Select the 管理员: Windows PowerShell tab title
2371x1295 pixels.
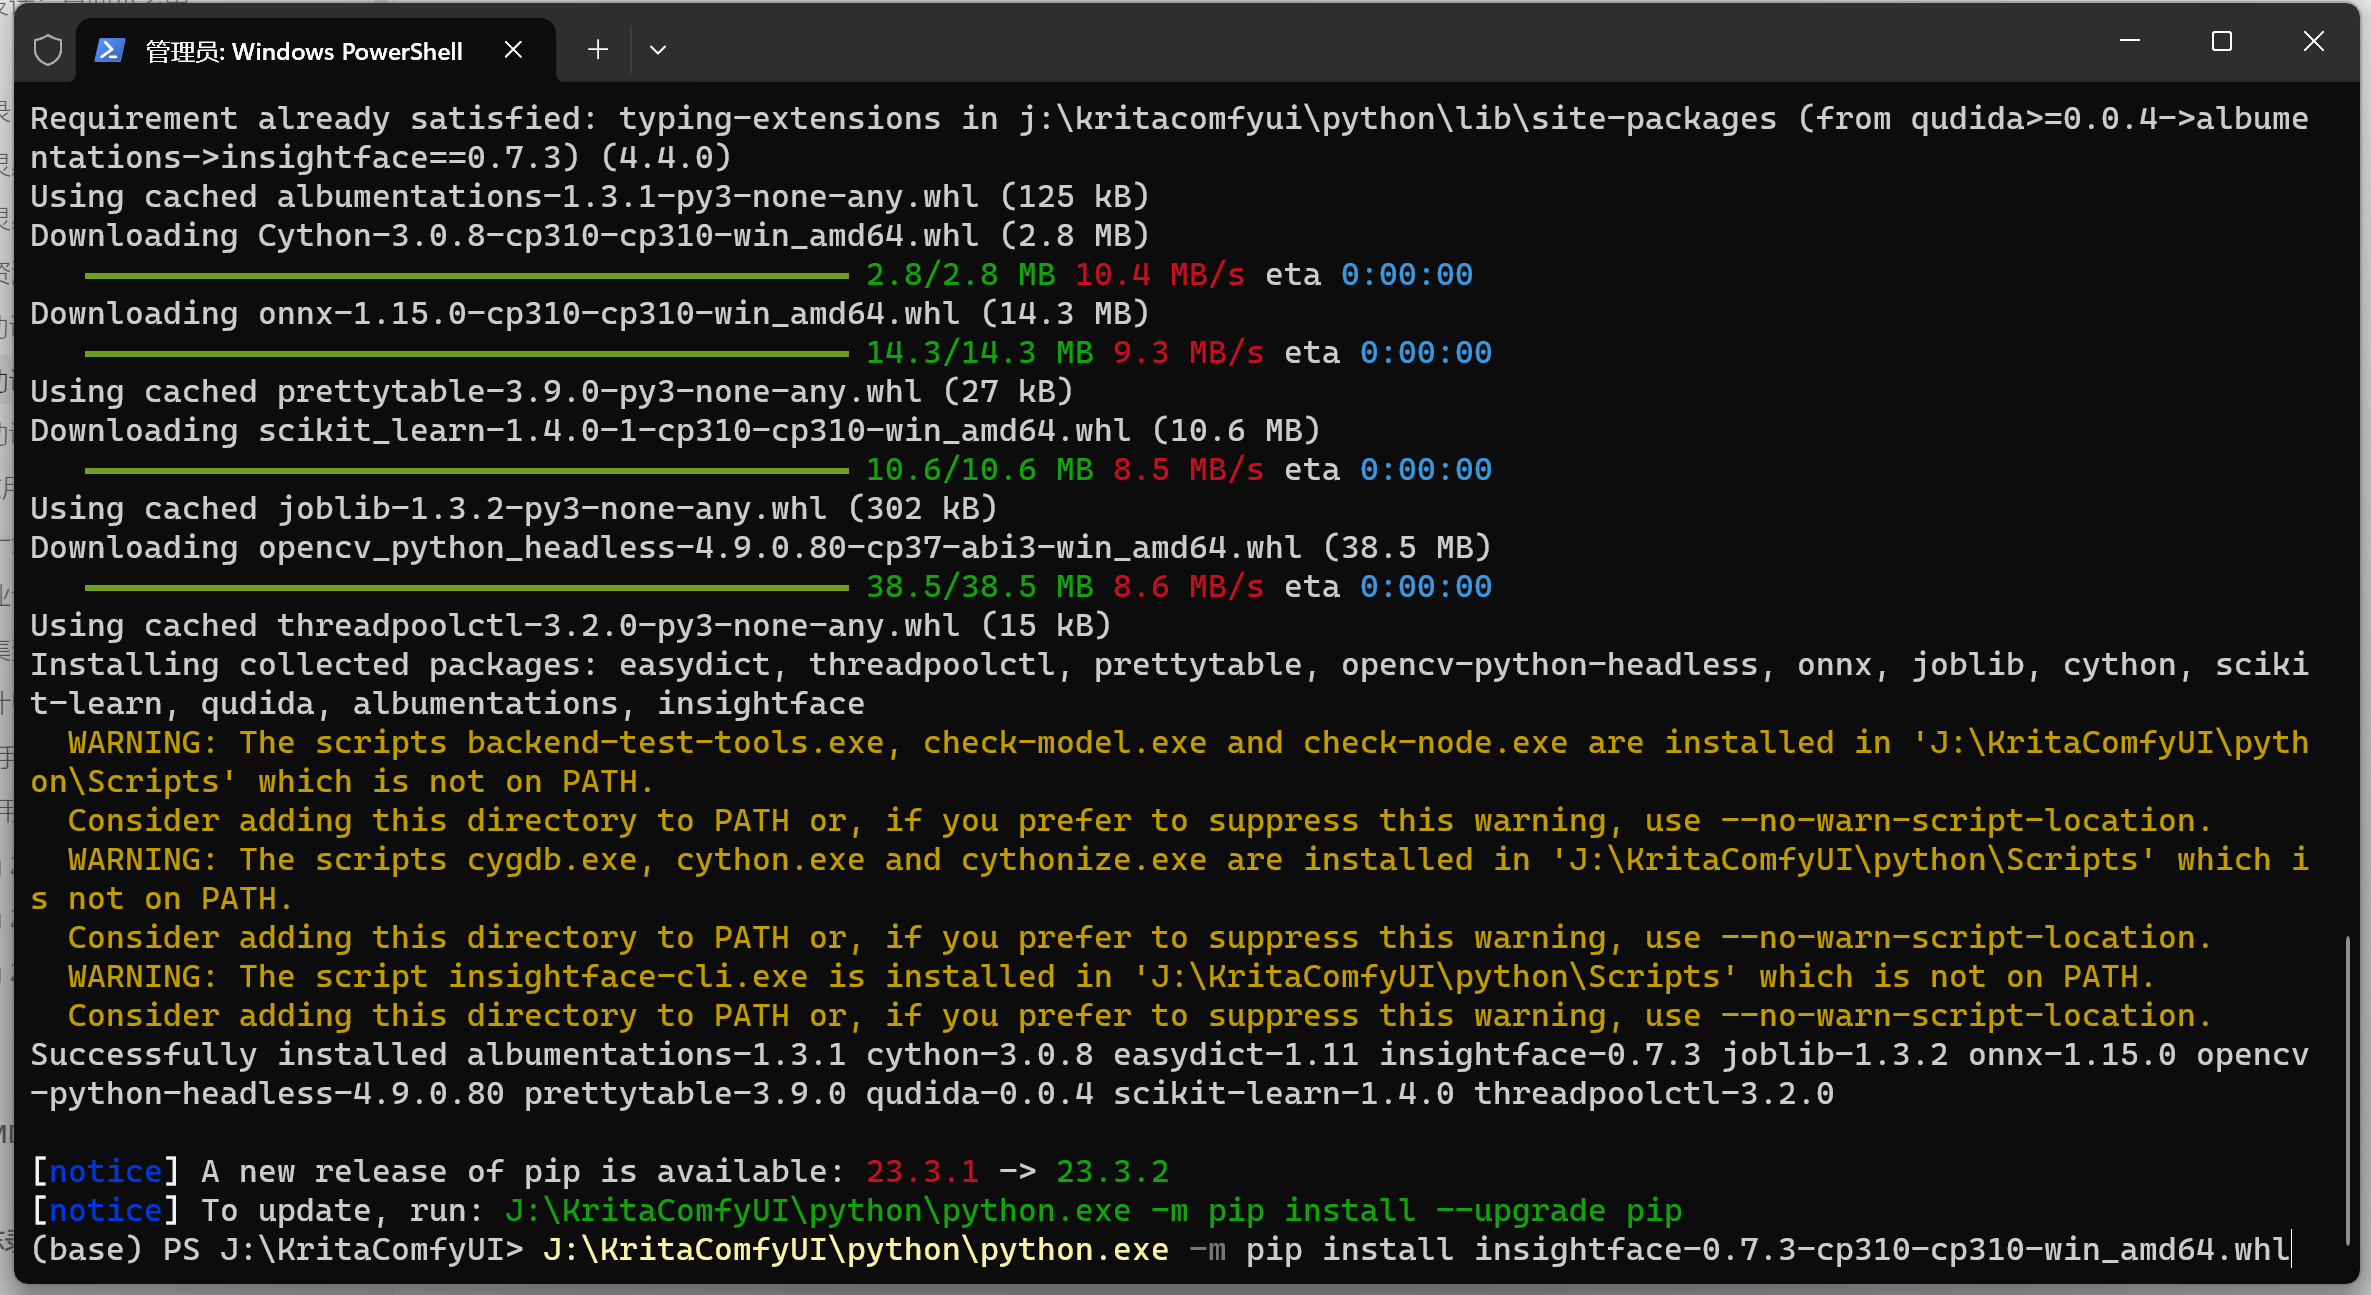pos(304,51)
